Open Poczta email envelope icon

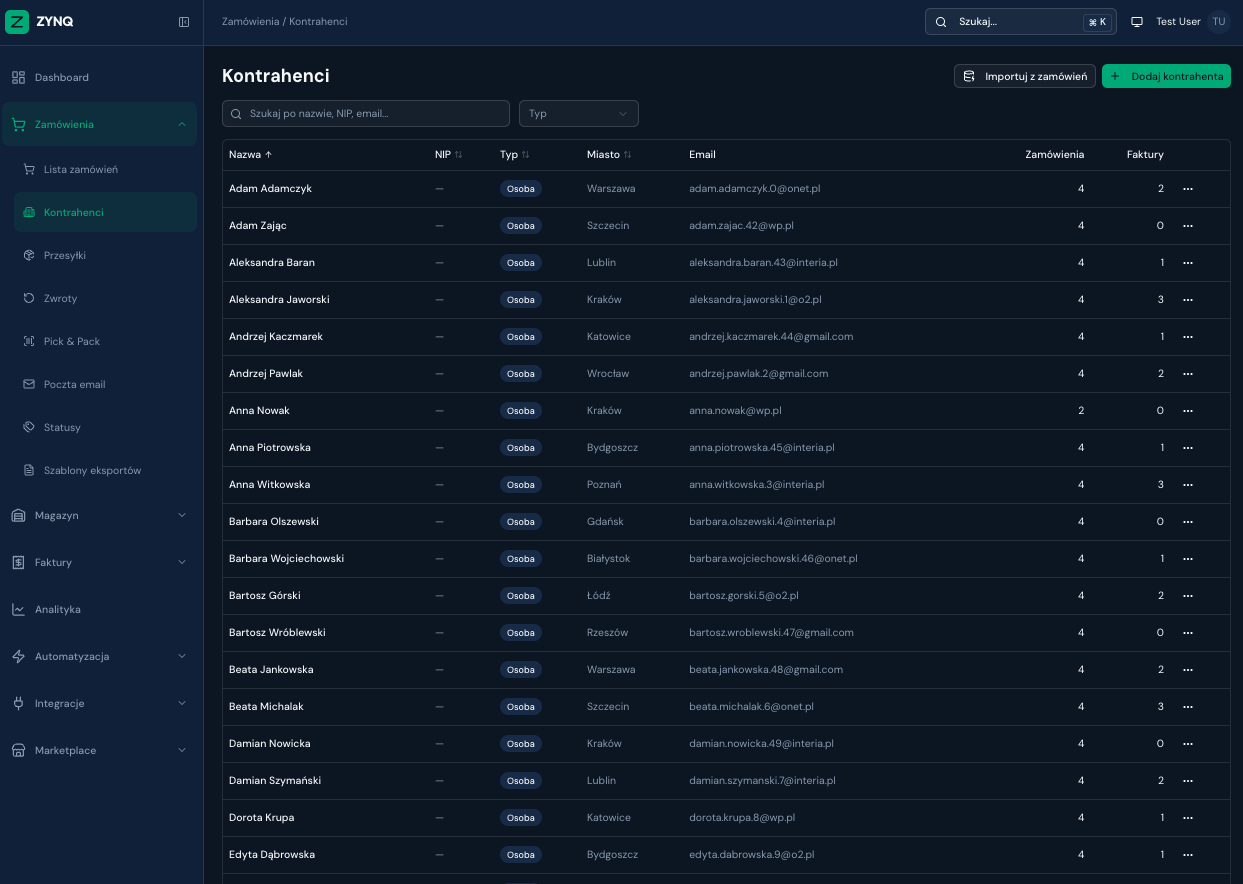(x=29, y=384)
